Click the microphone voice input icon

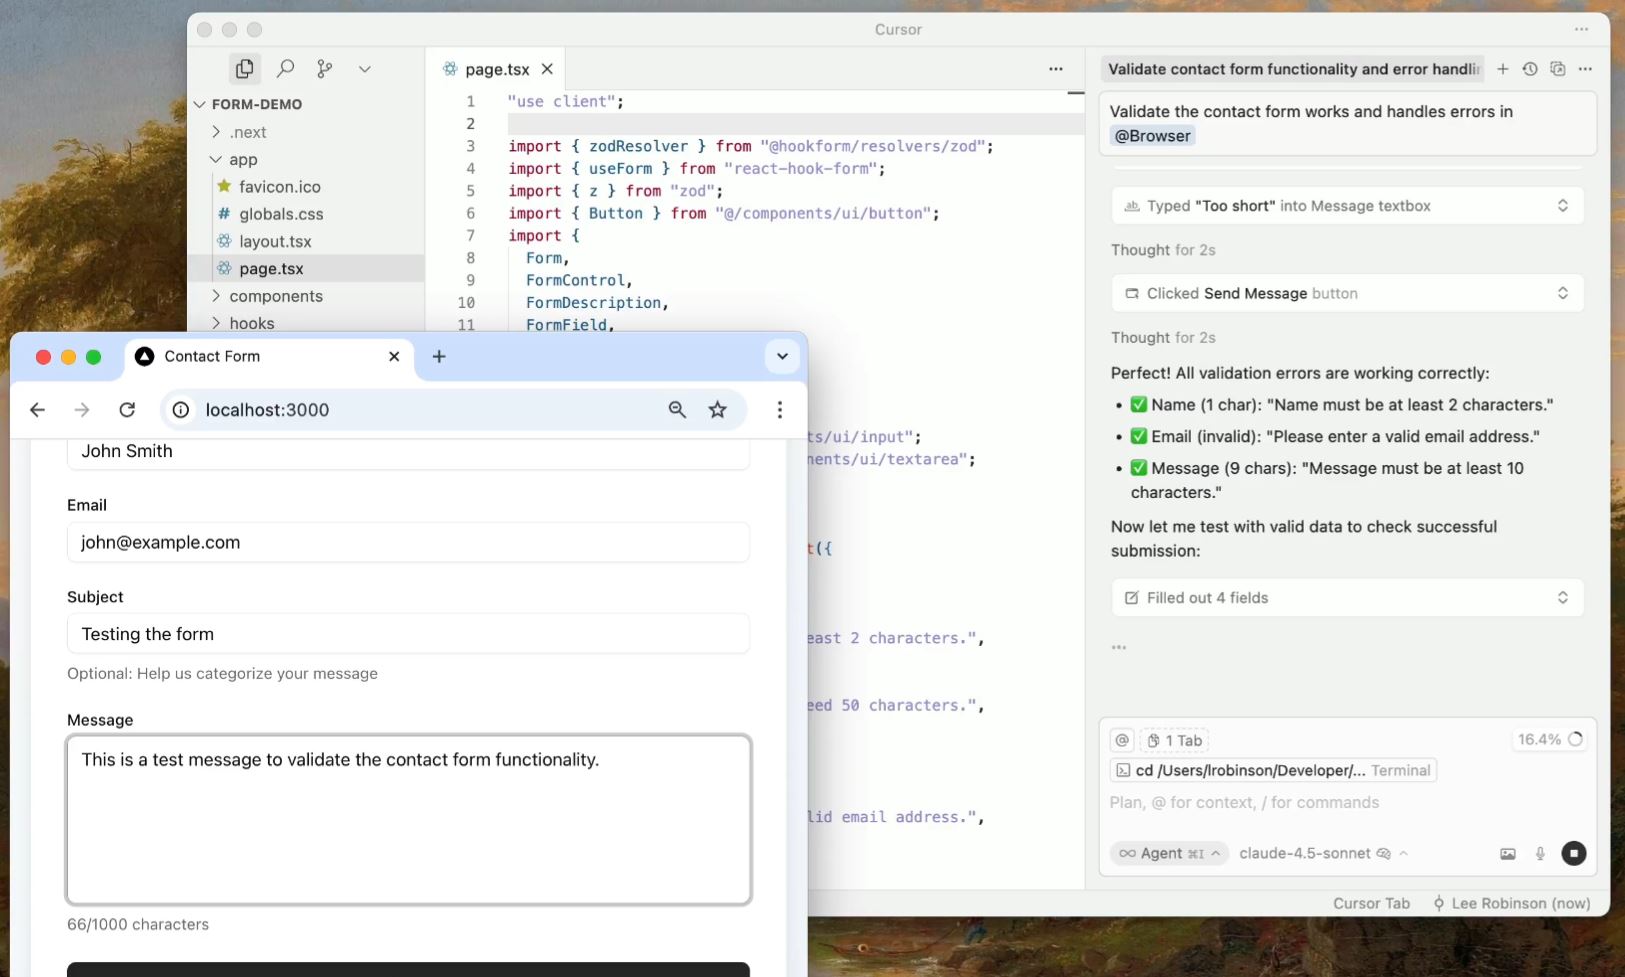tap(1540, 853)
